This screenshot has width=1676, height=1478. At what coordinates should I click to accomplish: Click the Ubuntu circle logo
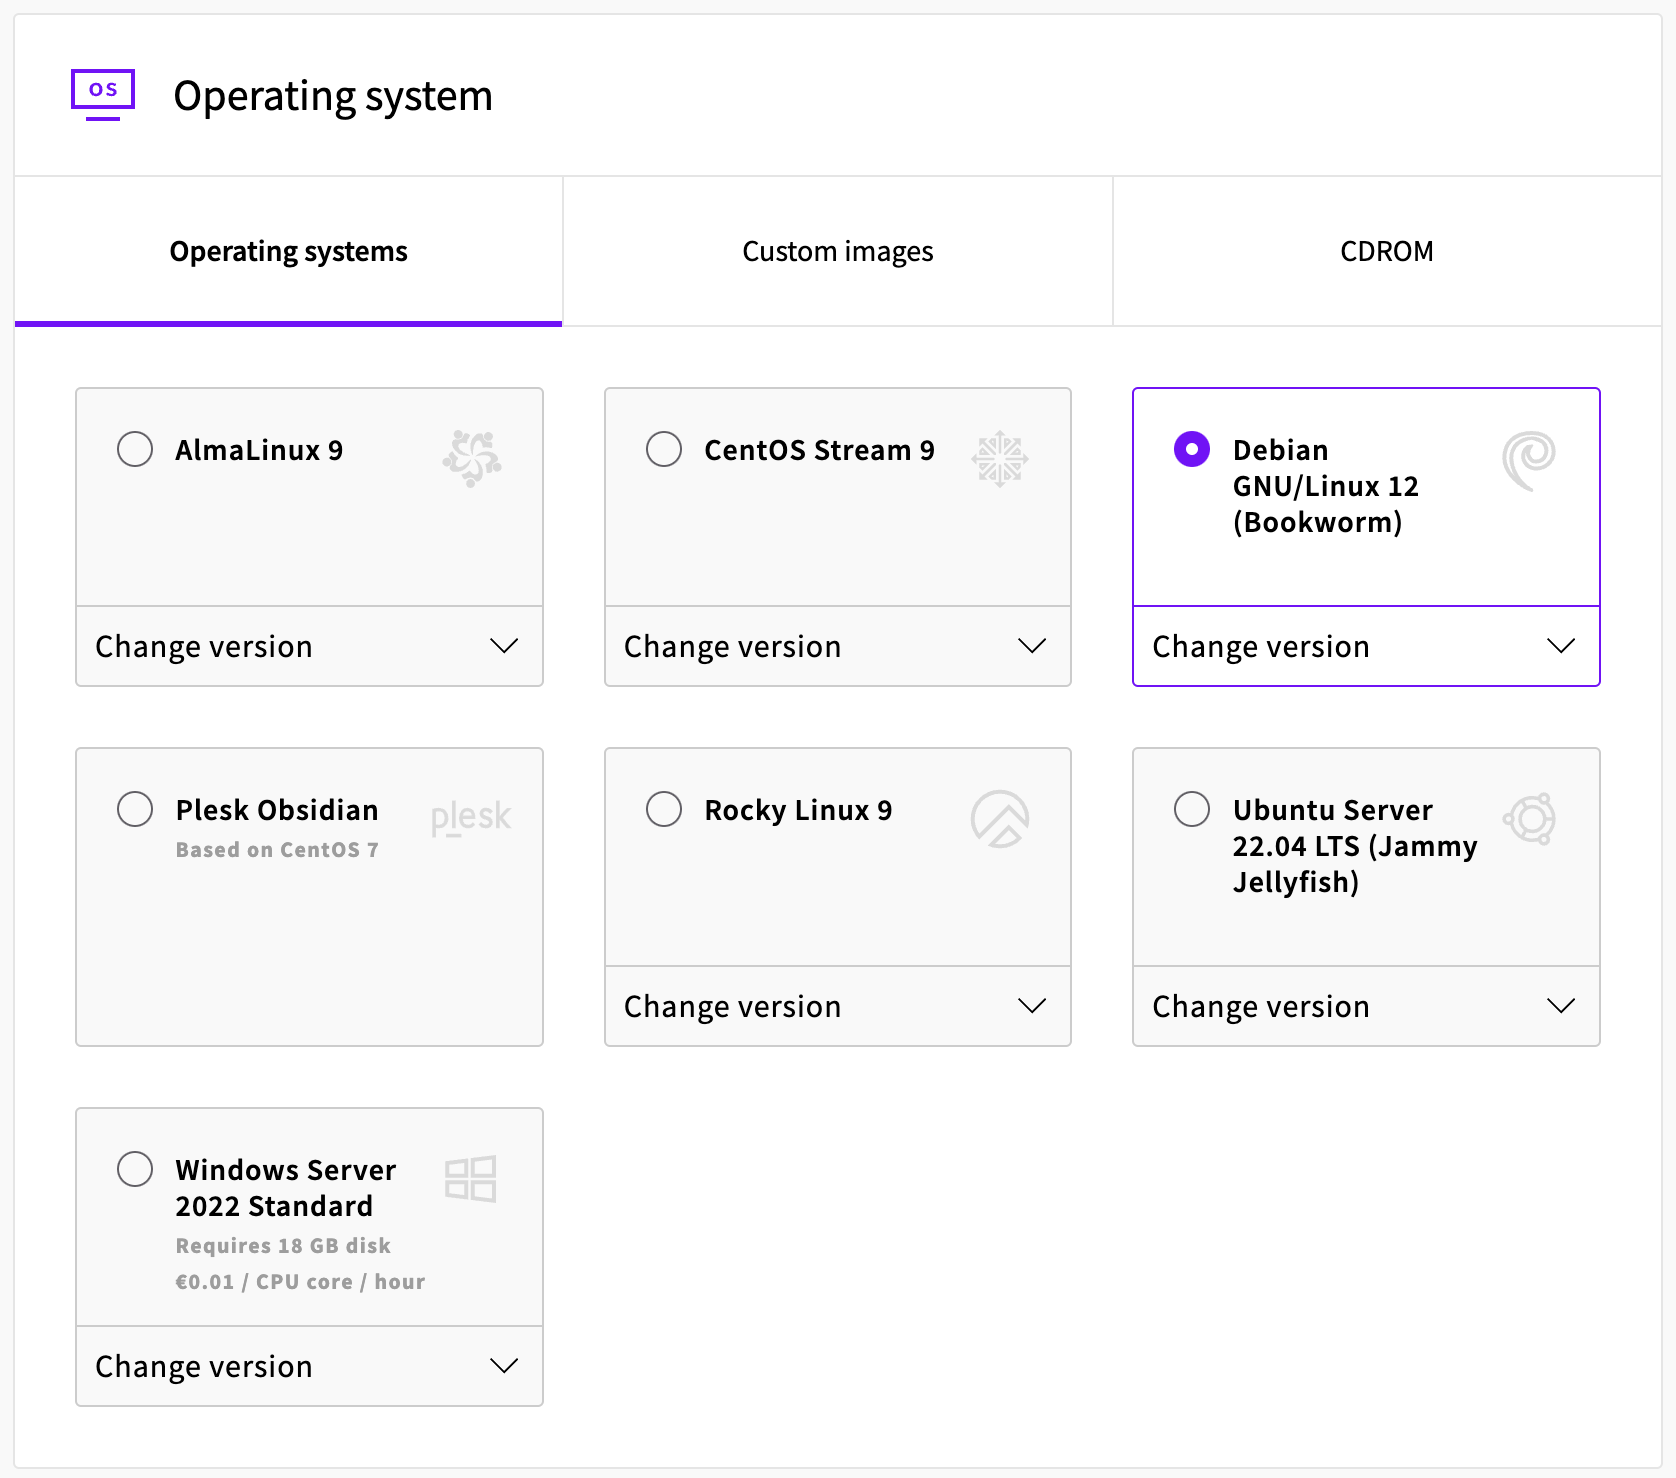coord(1529,819)
